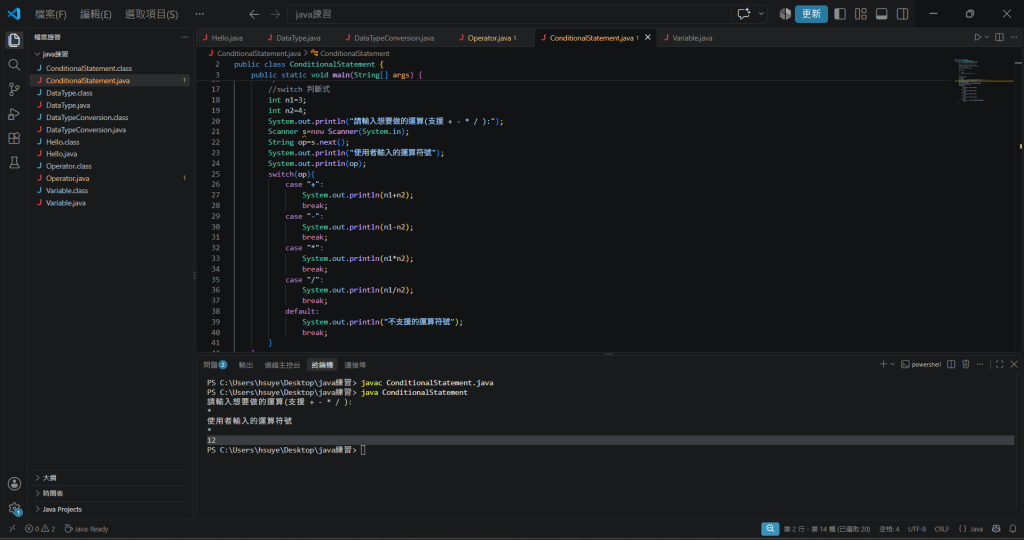This screenshot has width=1024, height=540.
Task: Toggle the secondary side bar visibility
Action: 903,14
